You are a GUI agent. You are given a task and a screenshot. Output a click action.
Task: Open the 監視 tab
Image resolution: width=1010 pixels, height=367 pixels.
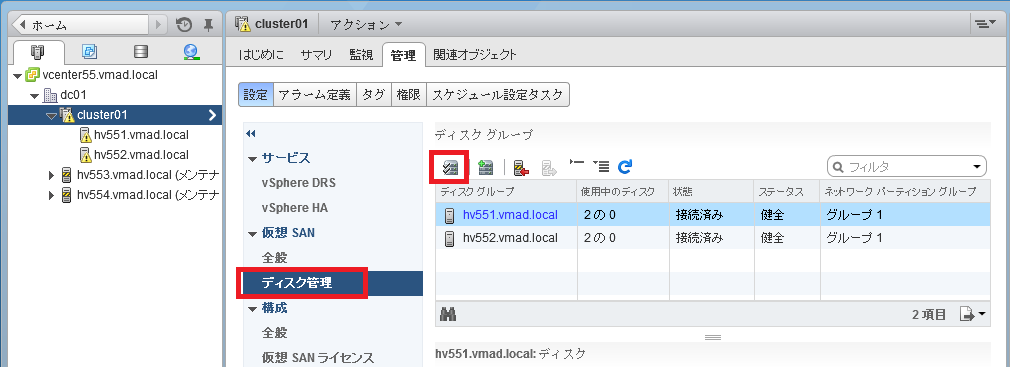[361, 55]
